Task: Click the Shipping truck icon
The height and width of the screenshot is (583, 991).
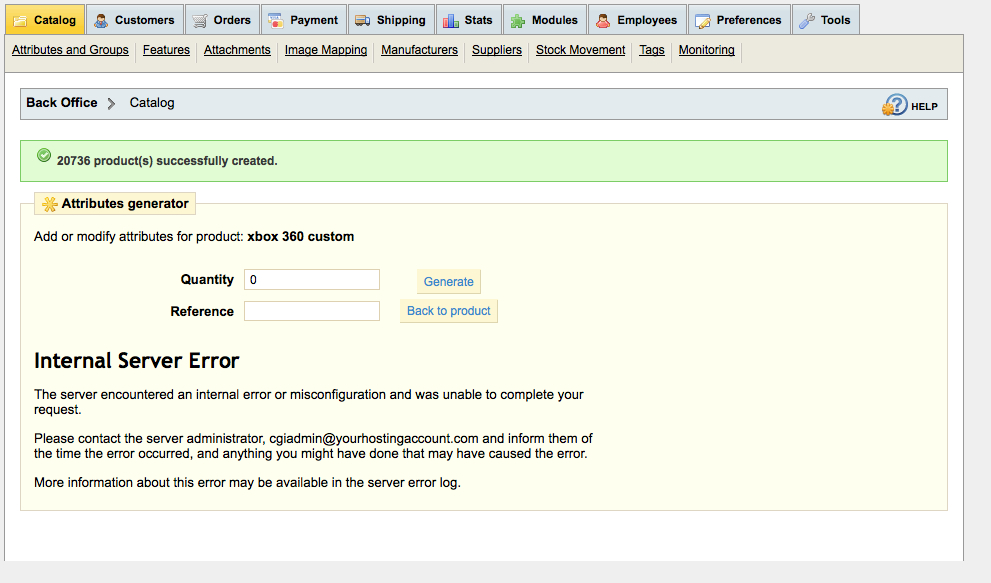Action: pyautogui.click(x=362, y=21)
